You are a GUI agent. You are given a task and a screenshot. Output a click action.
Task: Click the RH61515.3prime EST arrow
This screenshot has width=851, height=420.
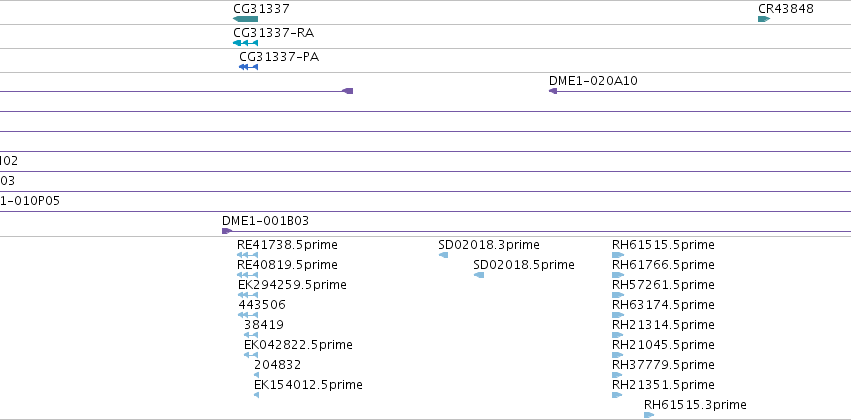click(x=649, y=415)
